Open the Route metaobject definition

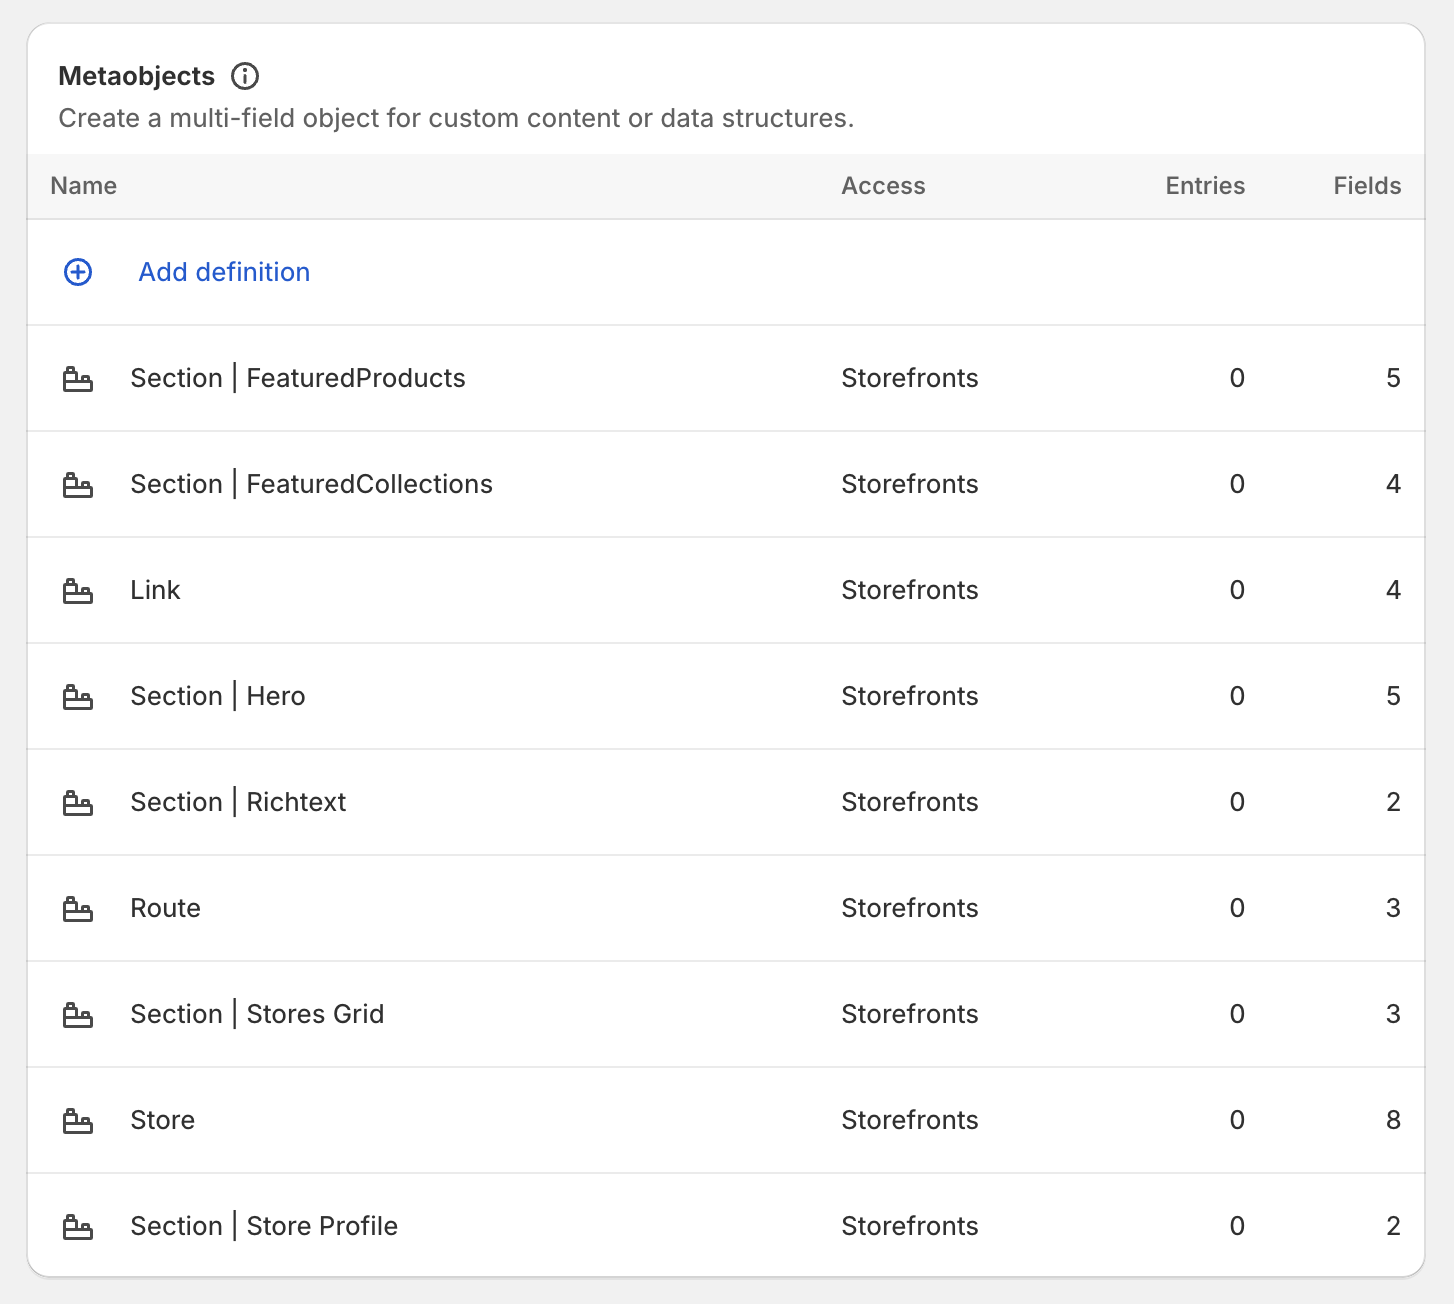tap(165, 909)
